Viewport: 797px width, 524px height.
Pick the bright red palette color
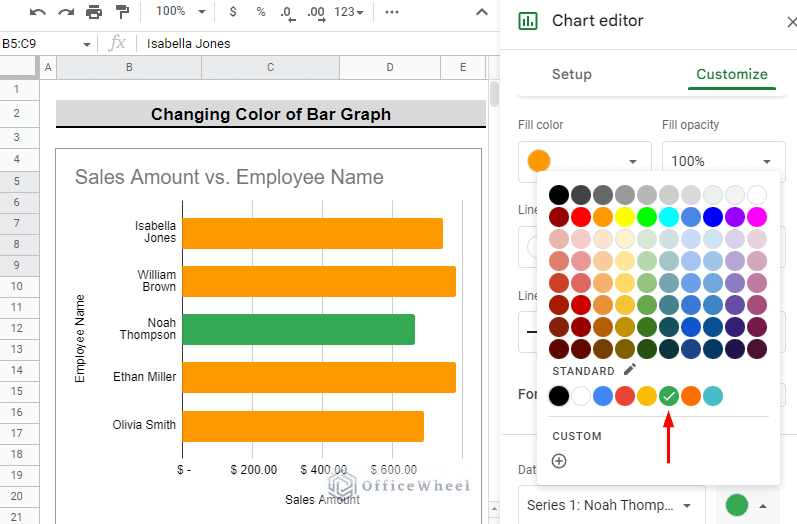point(580,217)
